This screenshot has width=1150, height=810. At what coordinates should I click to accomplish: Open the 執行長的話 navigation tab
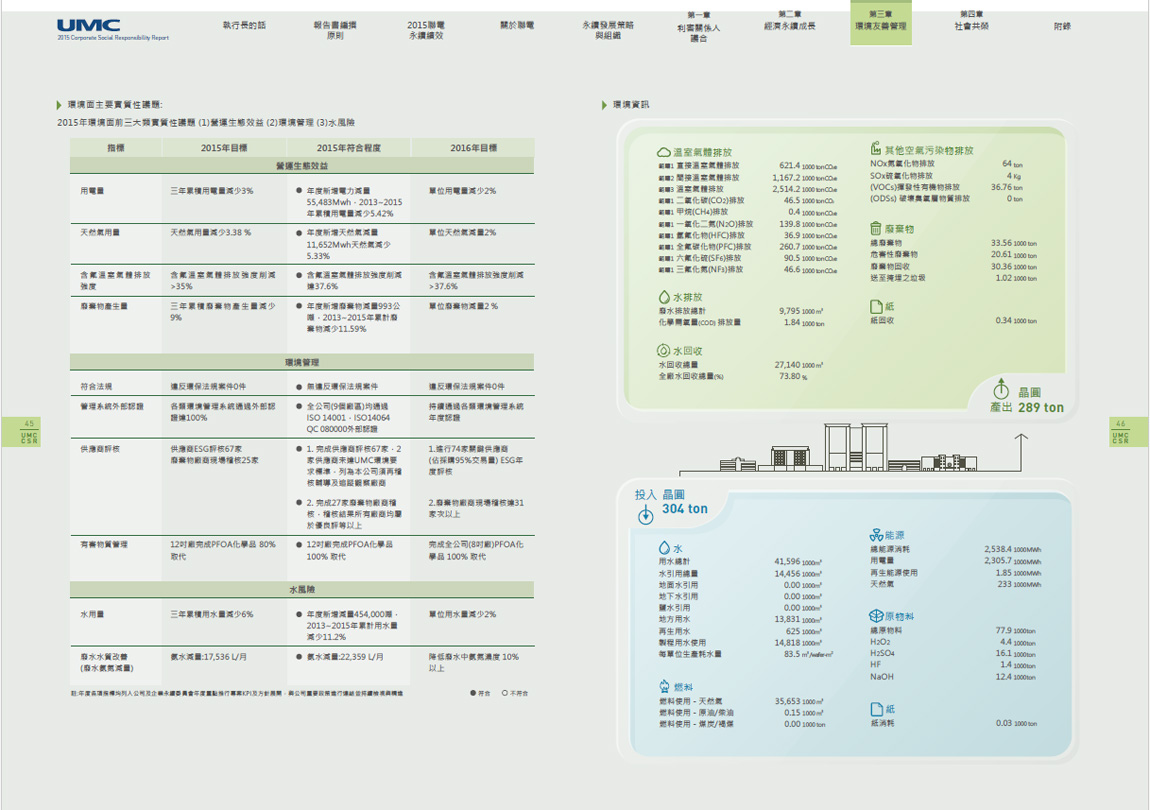coord(244,24)
